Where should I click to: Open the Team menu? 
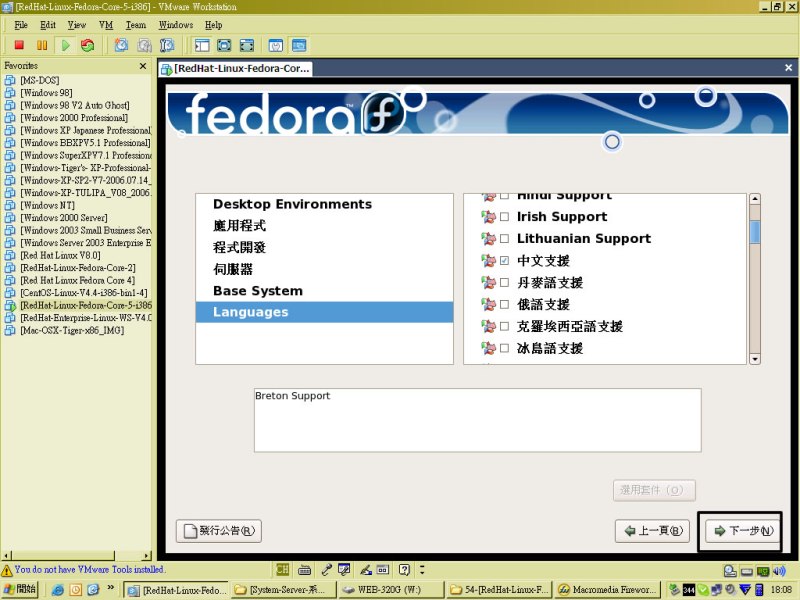click(135, 24)
